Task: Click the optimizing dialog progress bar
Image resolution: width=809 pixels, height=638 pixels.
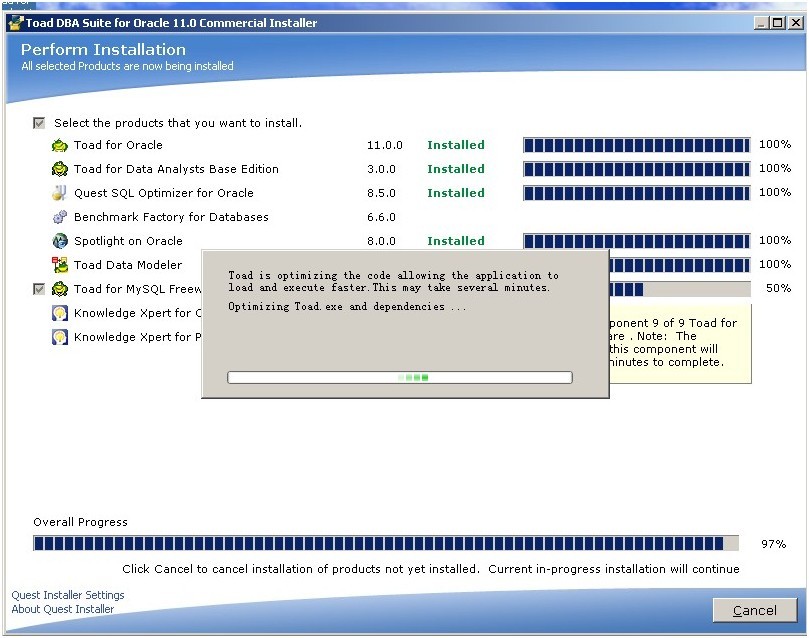Action: 400,378
